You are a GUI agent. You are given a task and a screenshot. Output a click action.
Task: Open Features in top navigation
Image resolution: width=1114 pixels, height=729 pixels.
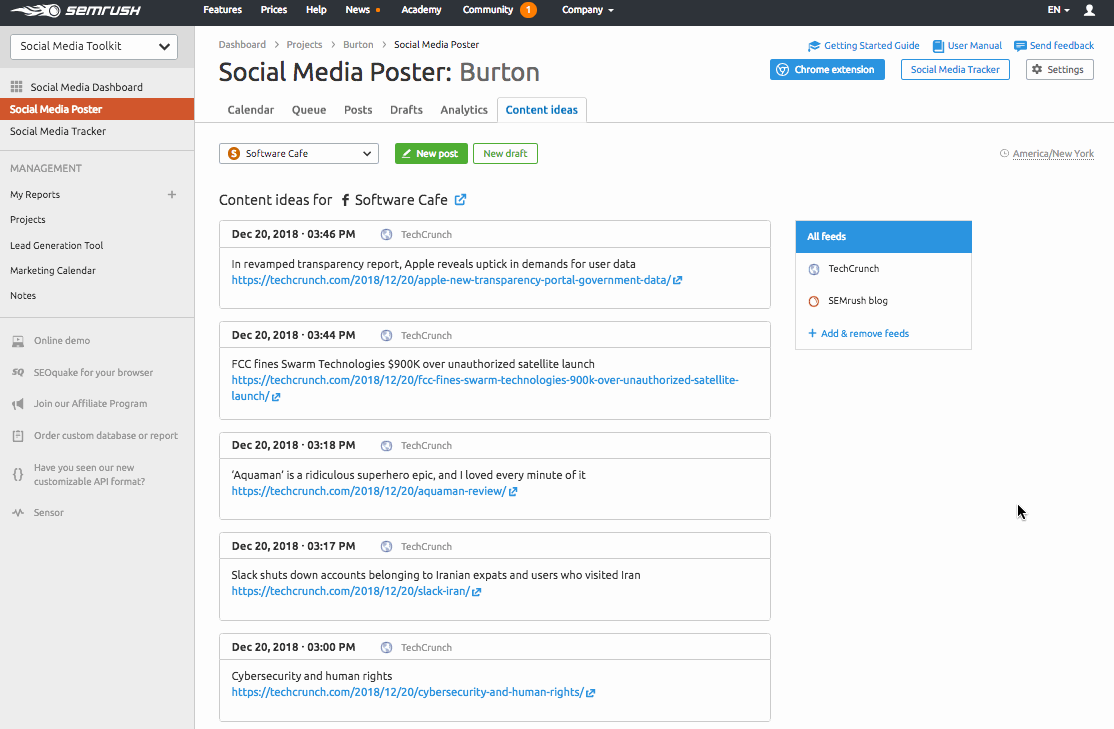point(222,10)
